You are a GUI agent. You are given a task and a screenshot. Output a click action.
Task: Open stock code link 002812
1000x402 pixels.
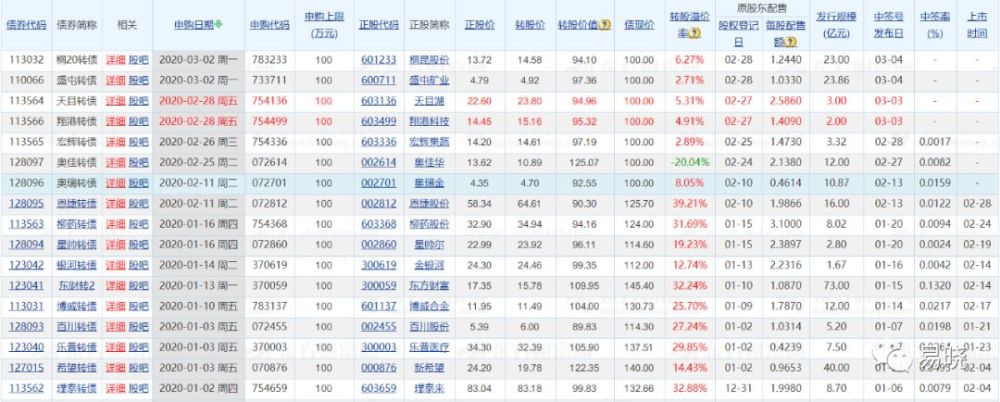(379, 204)
